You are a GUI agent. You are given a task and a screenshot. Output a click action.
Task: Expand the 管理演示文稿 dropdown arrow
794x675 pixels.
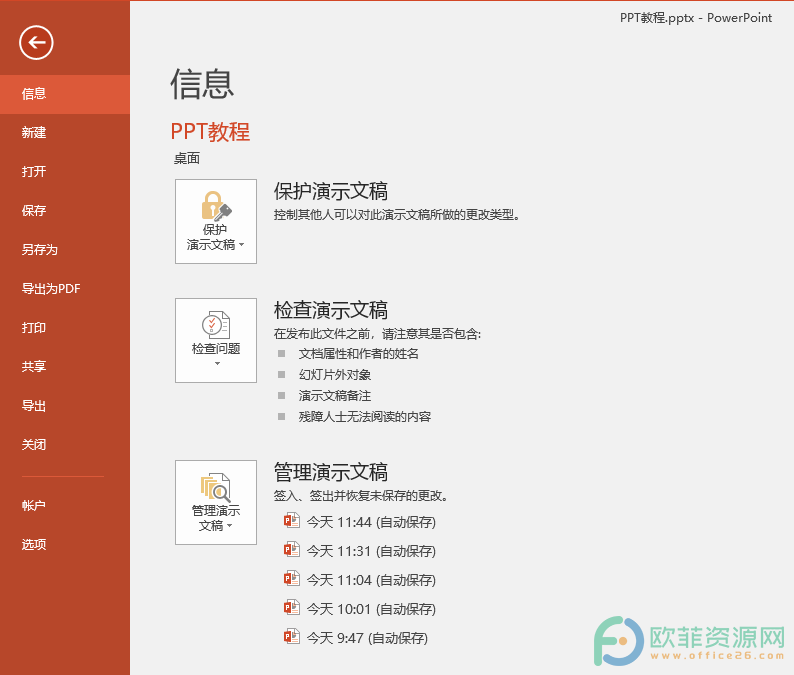pos(229,526)
